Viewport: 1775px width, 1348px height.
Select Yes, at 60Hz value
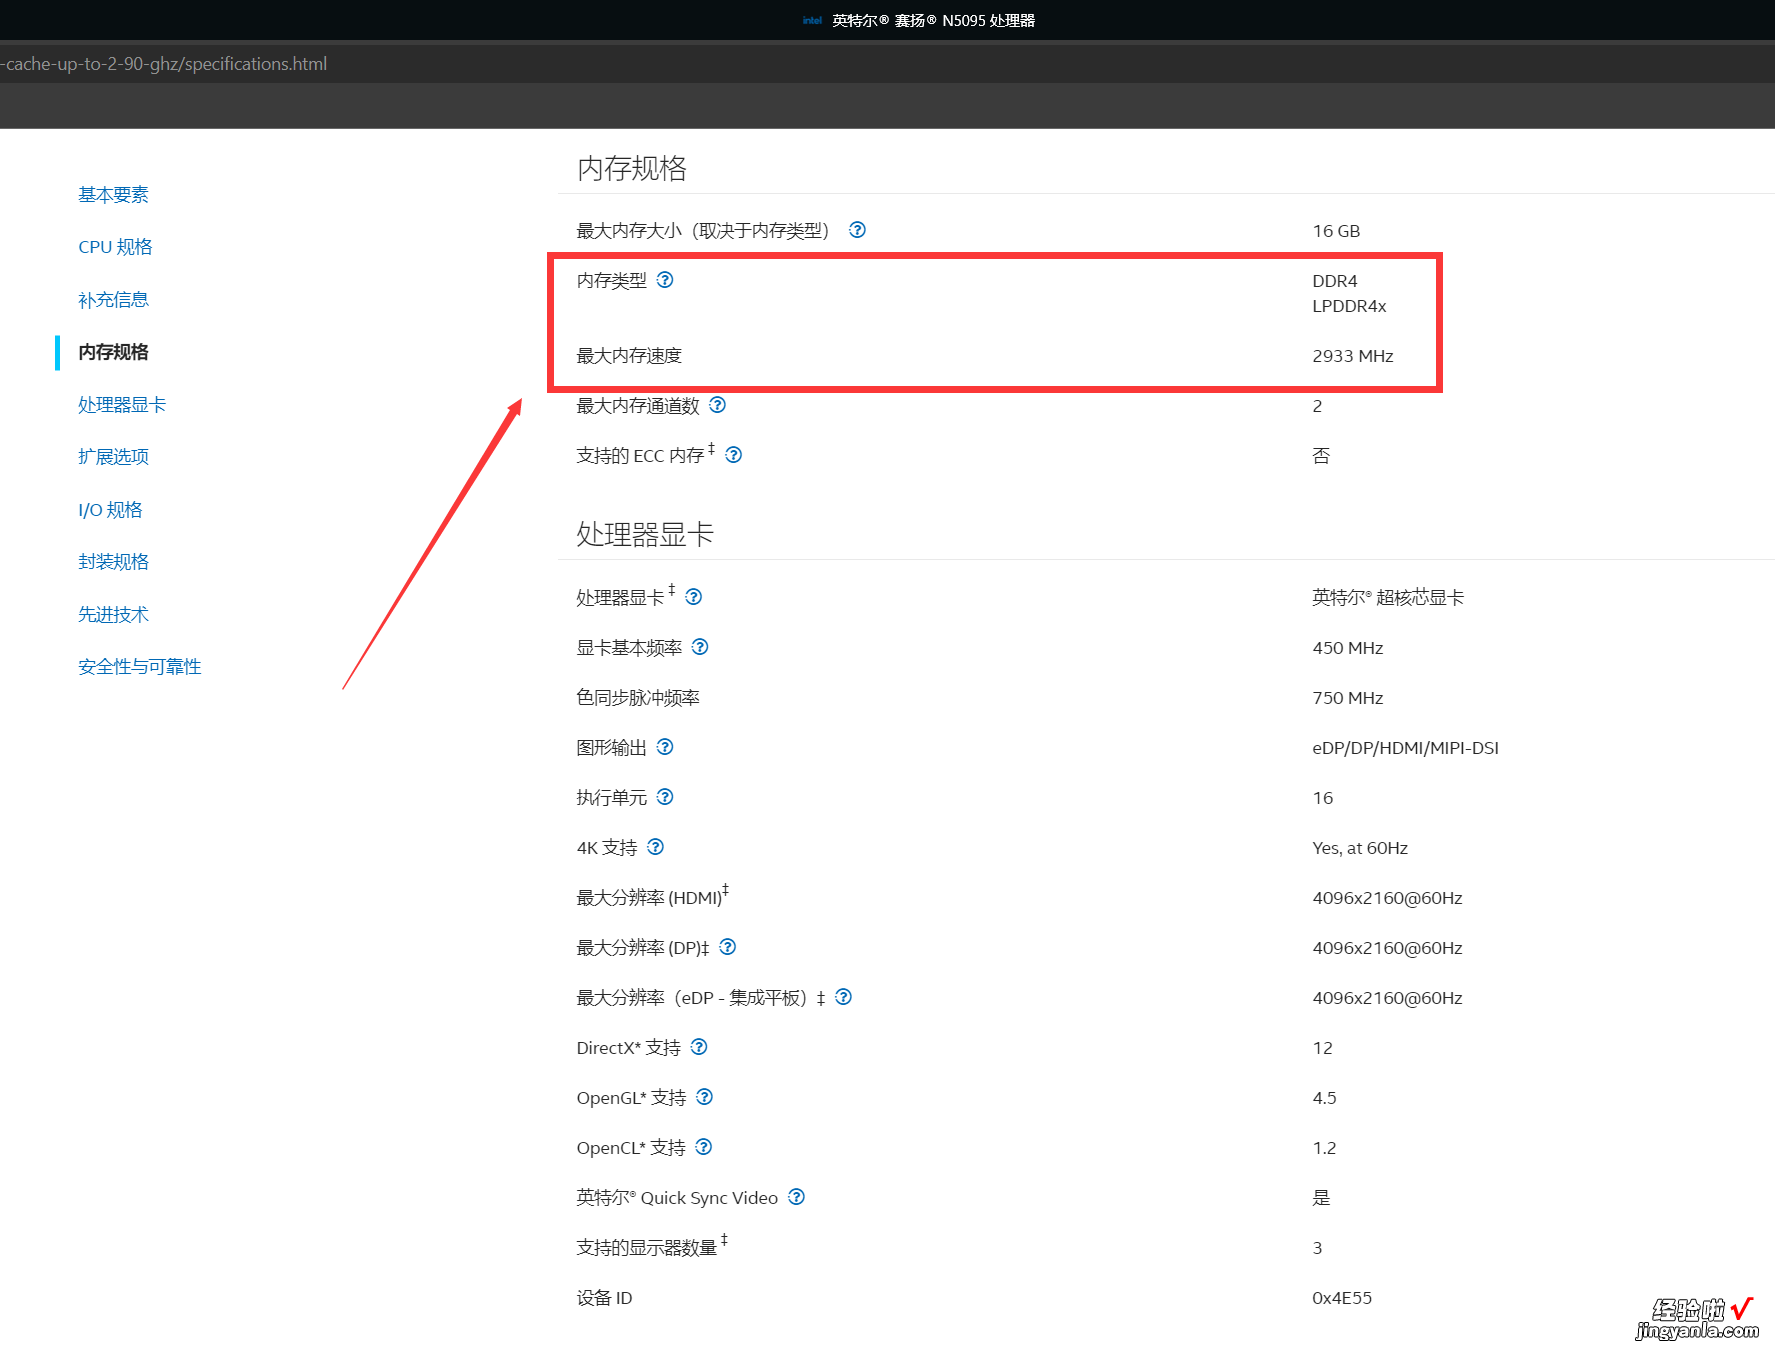click(x=1360, y=848)
